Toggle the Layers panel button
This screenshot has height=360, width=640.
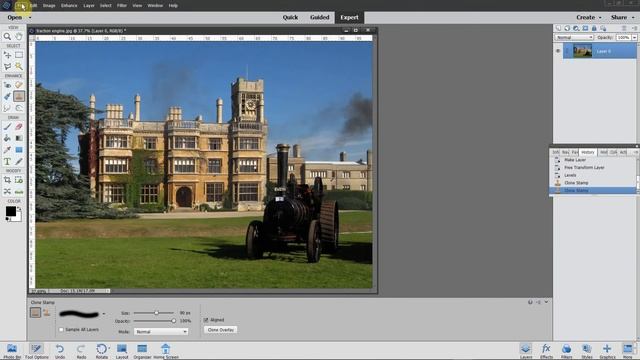pyautogui.click(x=526, y=351)
